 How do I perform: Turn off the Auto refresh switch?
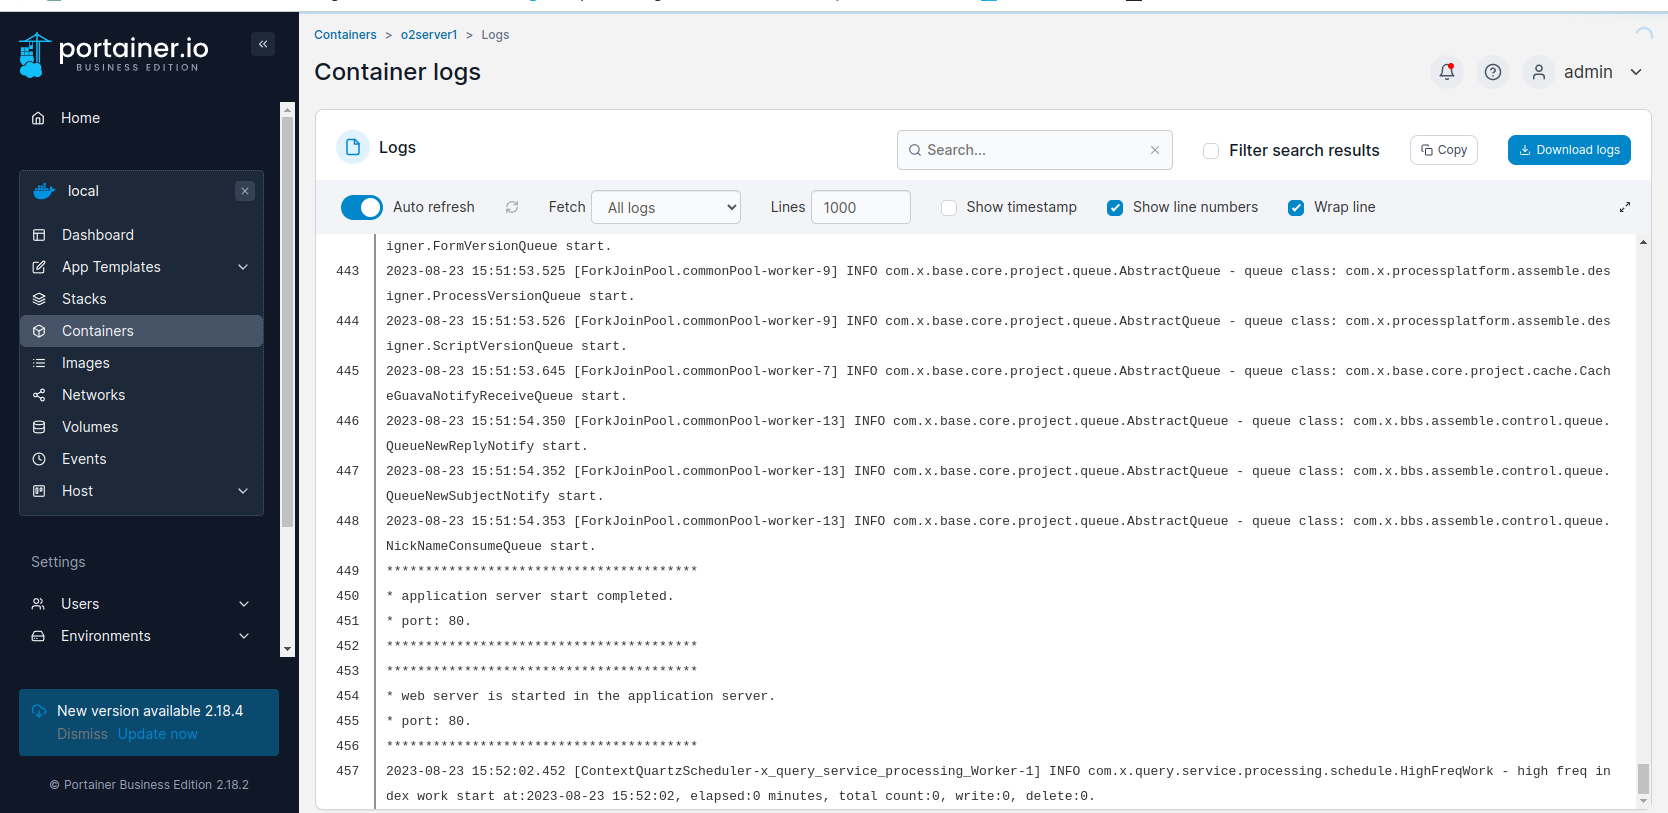pos(362,207)
